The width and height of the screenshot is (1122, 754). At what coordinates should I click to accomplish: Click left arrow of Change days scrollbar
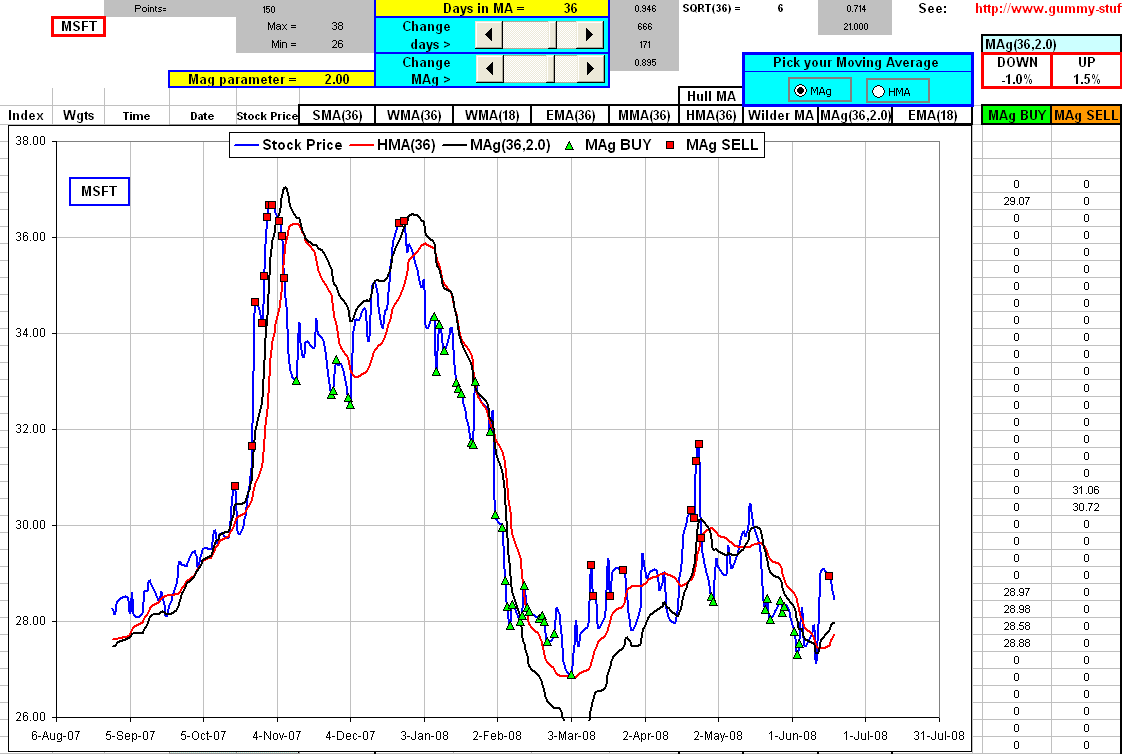coord(489,34)
